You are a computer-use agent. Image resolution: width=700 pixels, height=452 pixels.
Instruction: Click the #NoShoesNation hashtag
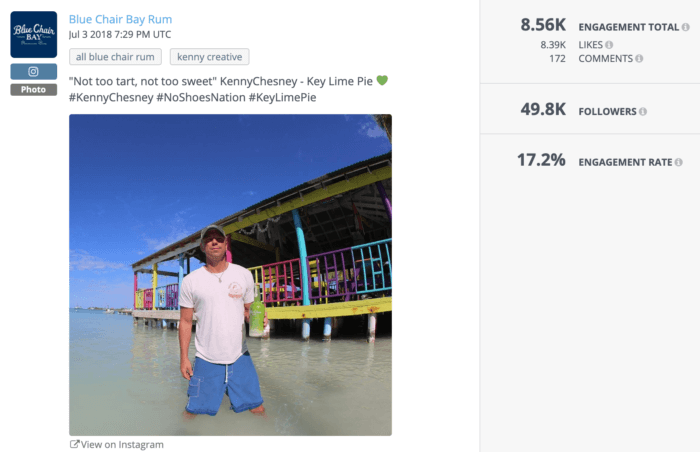[203, 97]
